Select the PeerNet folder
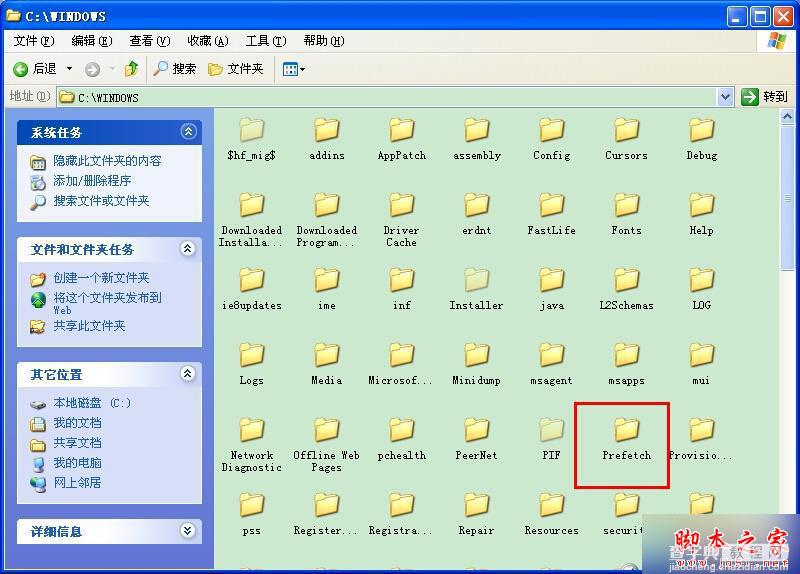The image size is (800, 574). tap(477, 439)
